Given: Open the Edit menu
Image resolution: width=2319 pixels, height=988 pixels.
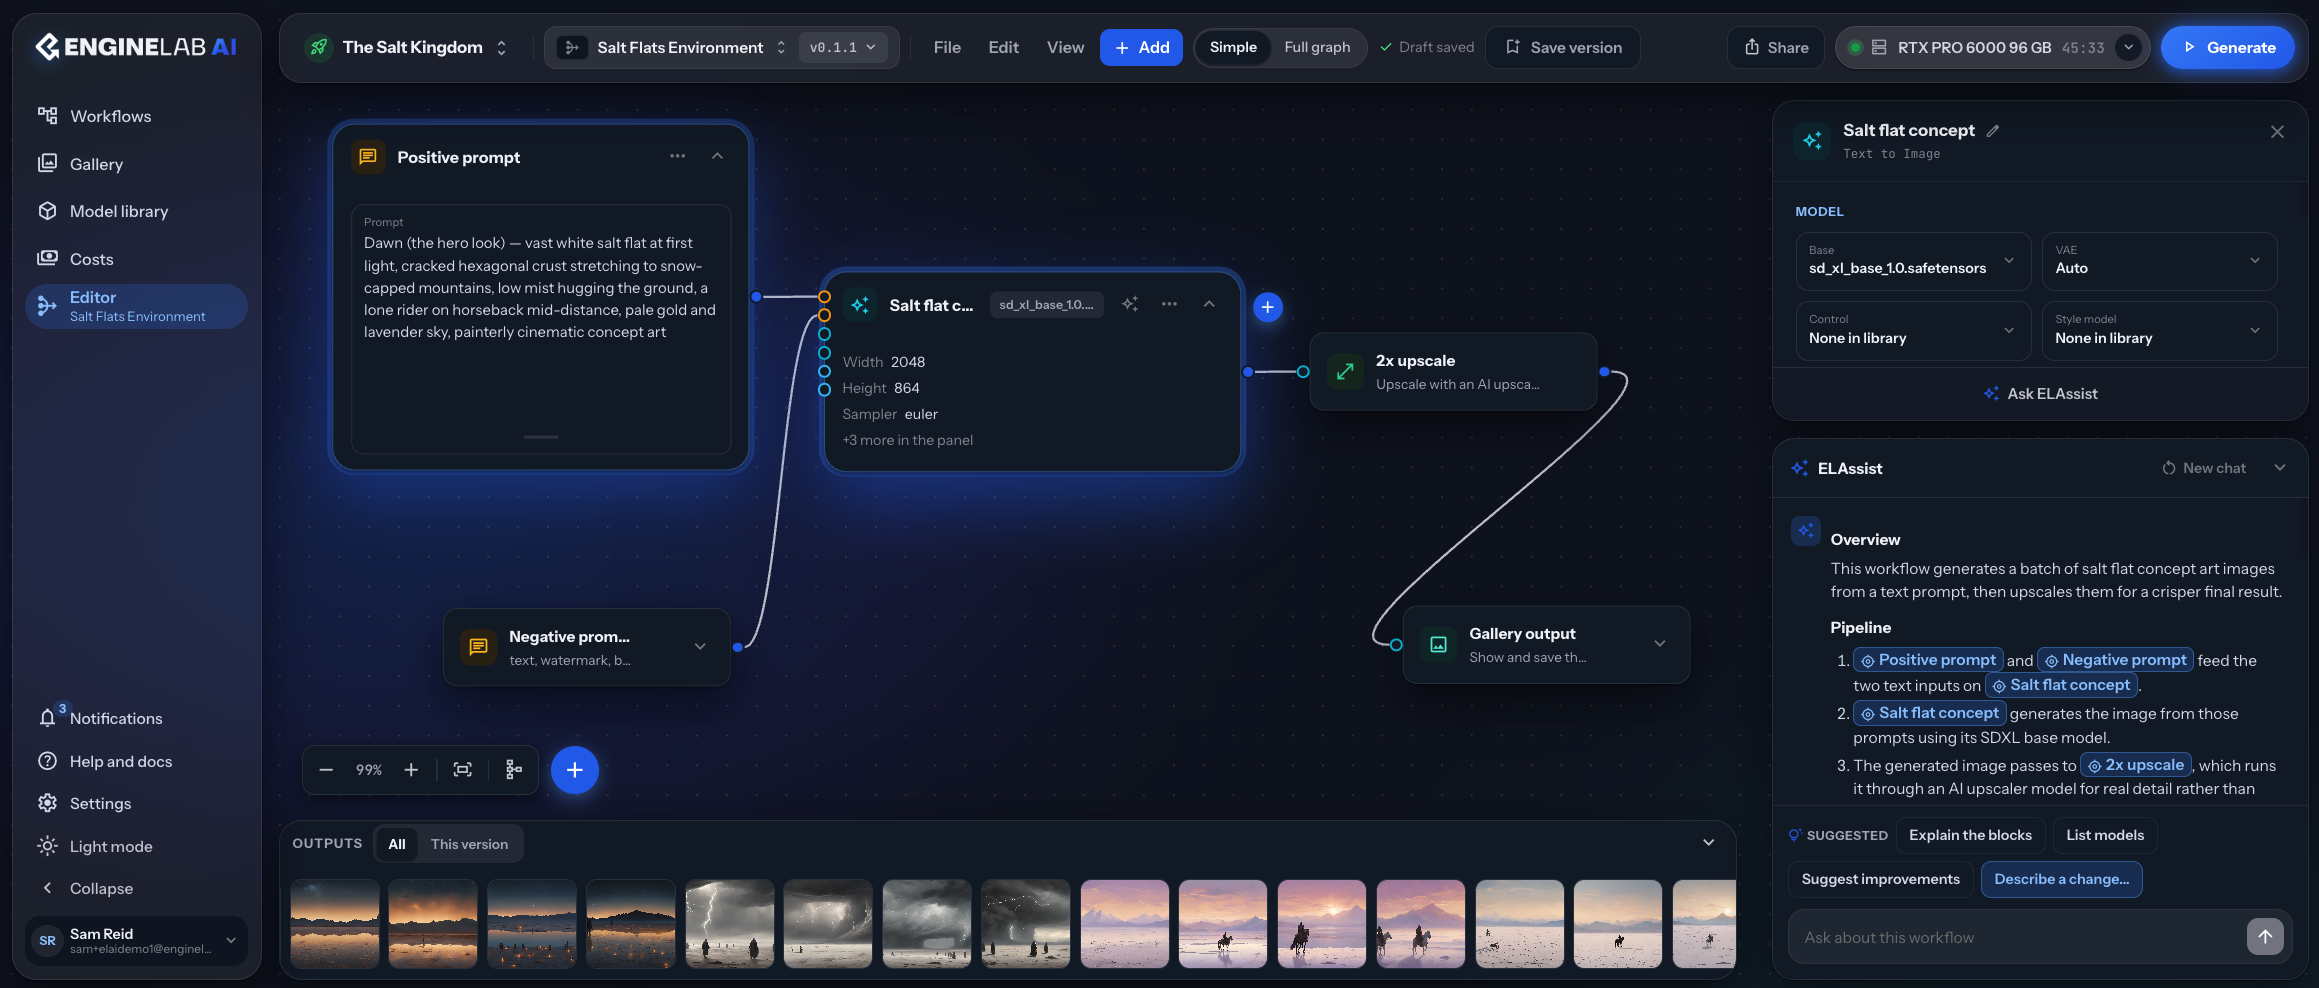Looking at the screenshot, I should [x=1003, y=47].
